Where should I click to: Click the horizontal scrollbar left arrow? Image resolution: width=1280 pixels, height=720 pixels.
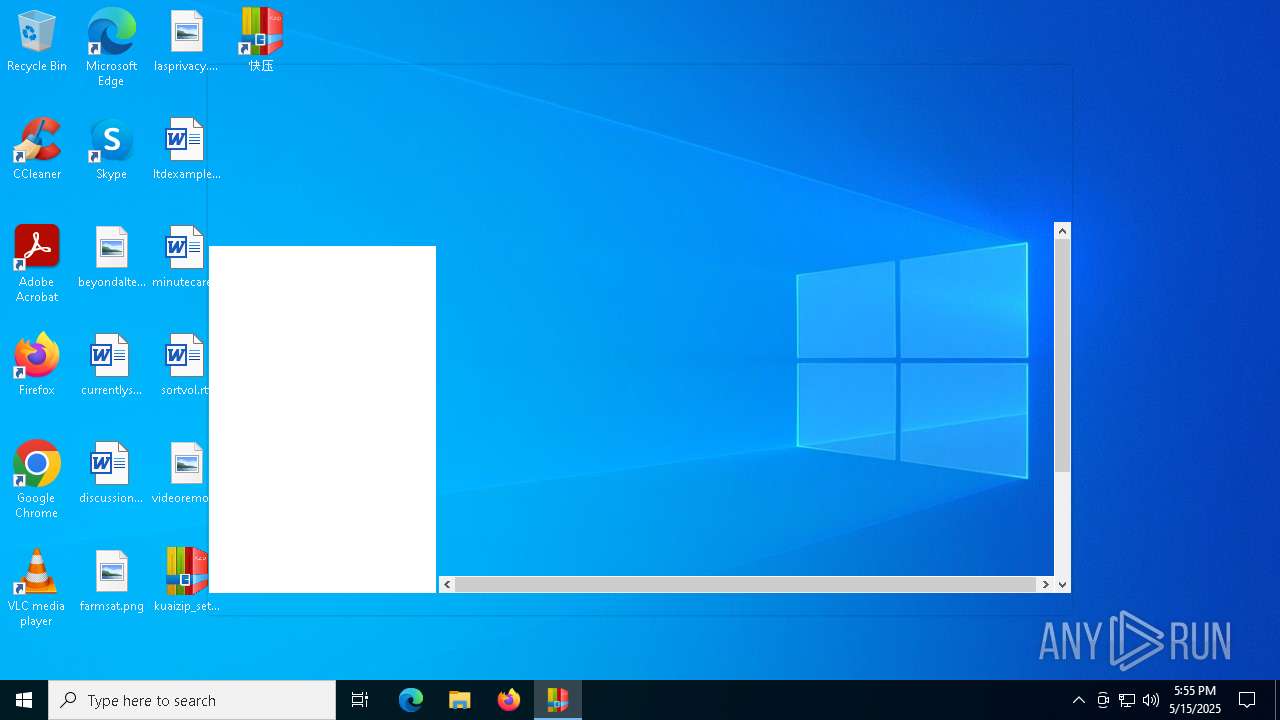pos(447,584)
